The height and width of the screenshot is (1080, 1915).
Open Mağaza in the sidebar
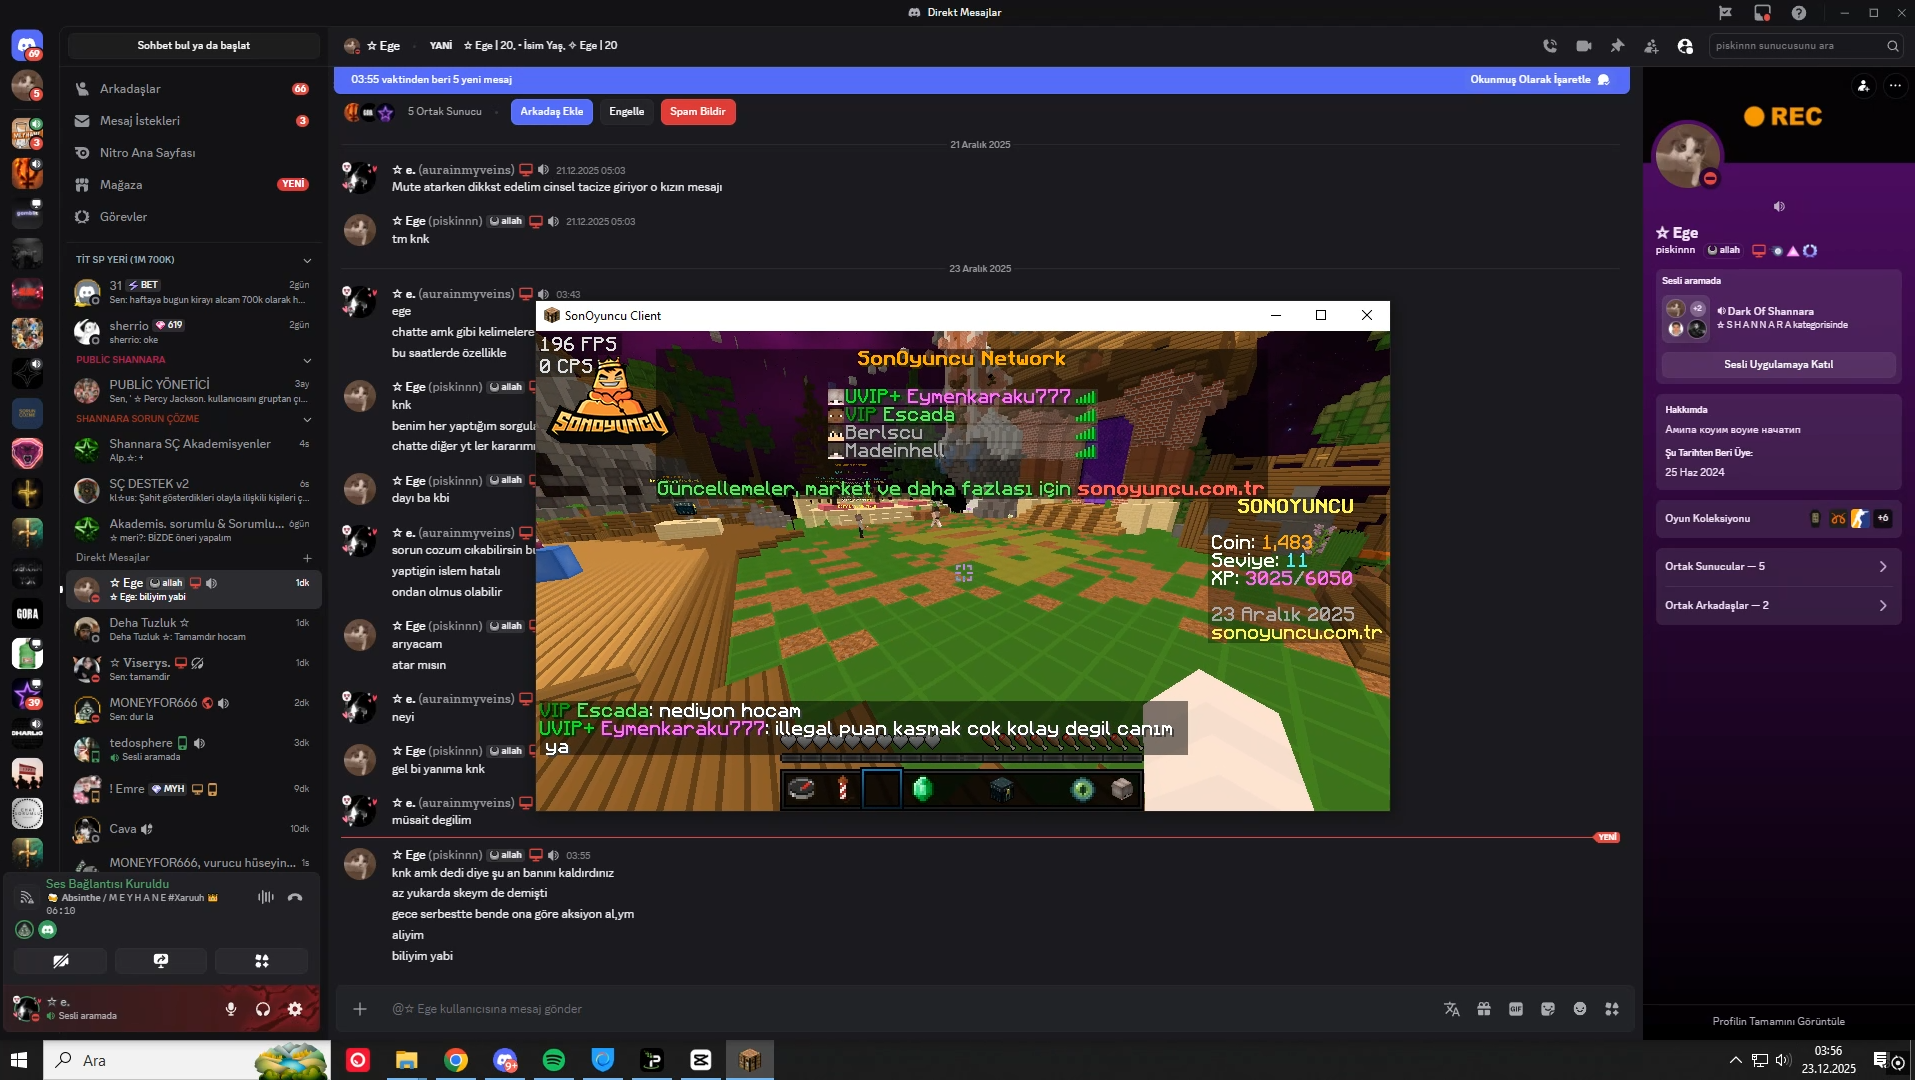click(x=194, y=185)
